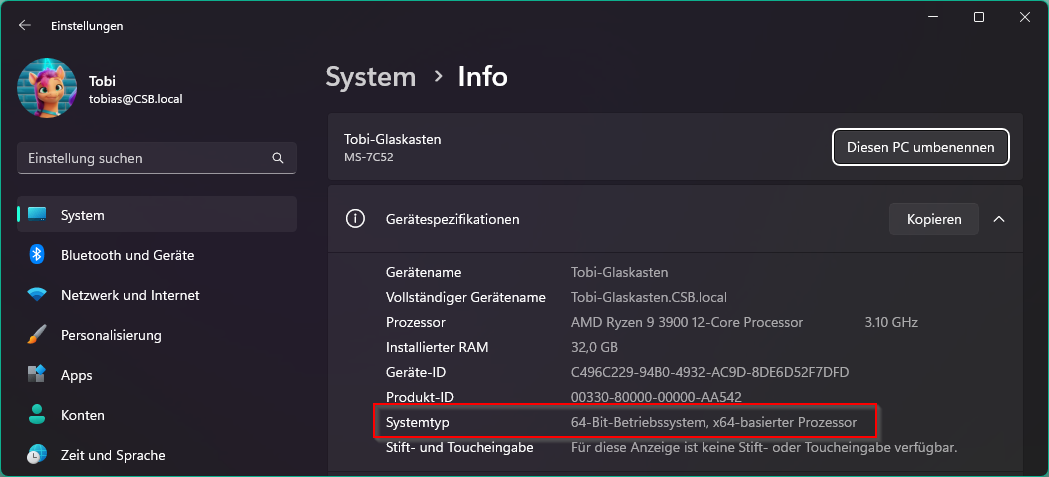Image resolution: width=1049 pixels, height=477 pixels.
Task: Click the 32,0 GB RAM value
Action: coord(594,347)
